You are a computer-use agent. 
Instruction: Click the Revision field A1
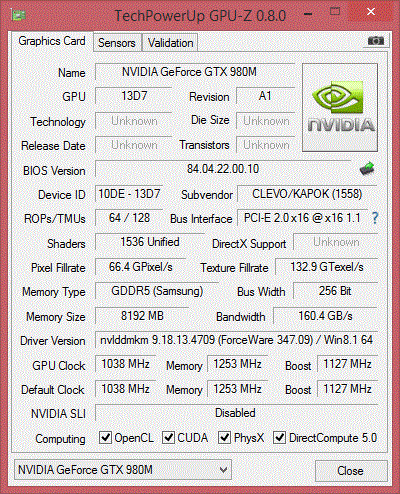tap(265, 96)
